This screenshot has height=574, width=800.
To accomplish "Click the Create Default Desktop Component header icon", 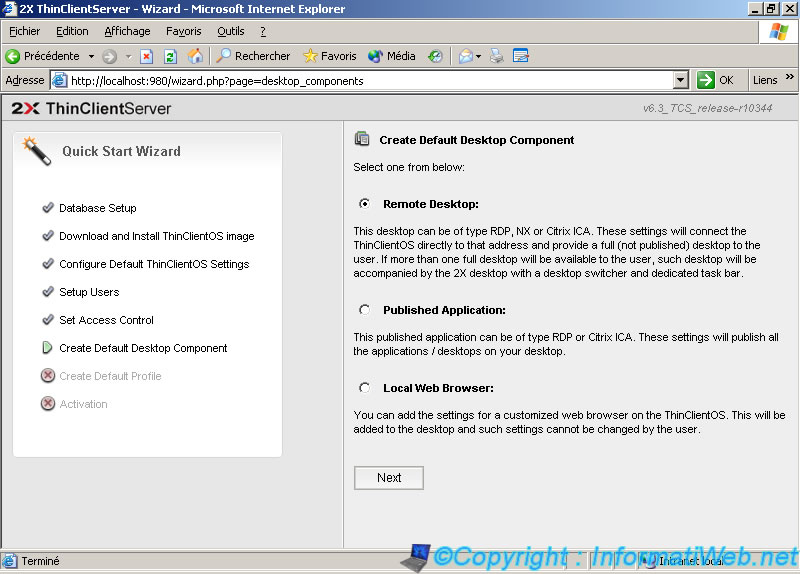I will (362, 139).
